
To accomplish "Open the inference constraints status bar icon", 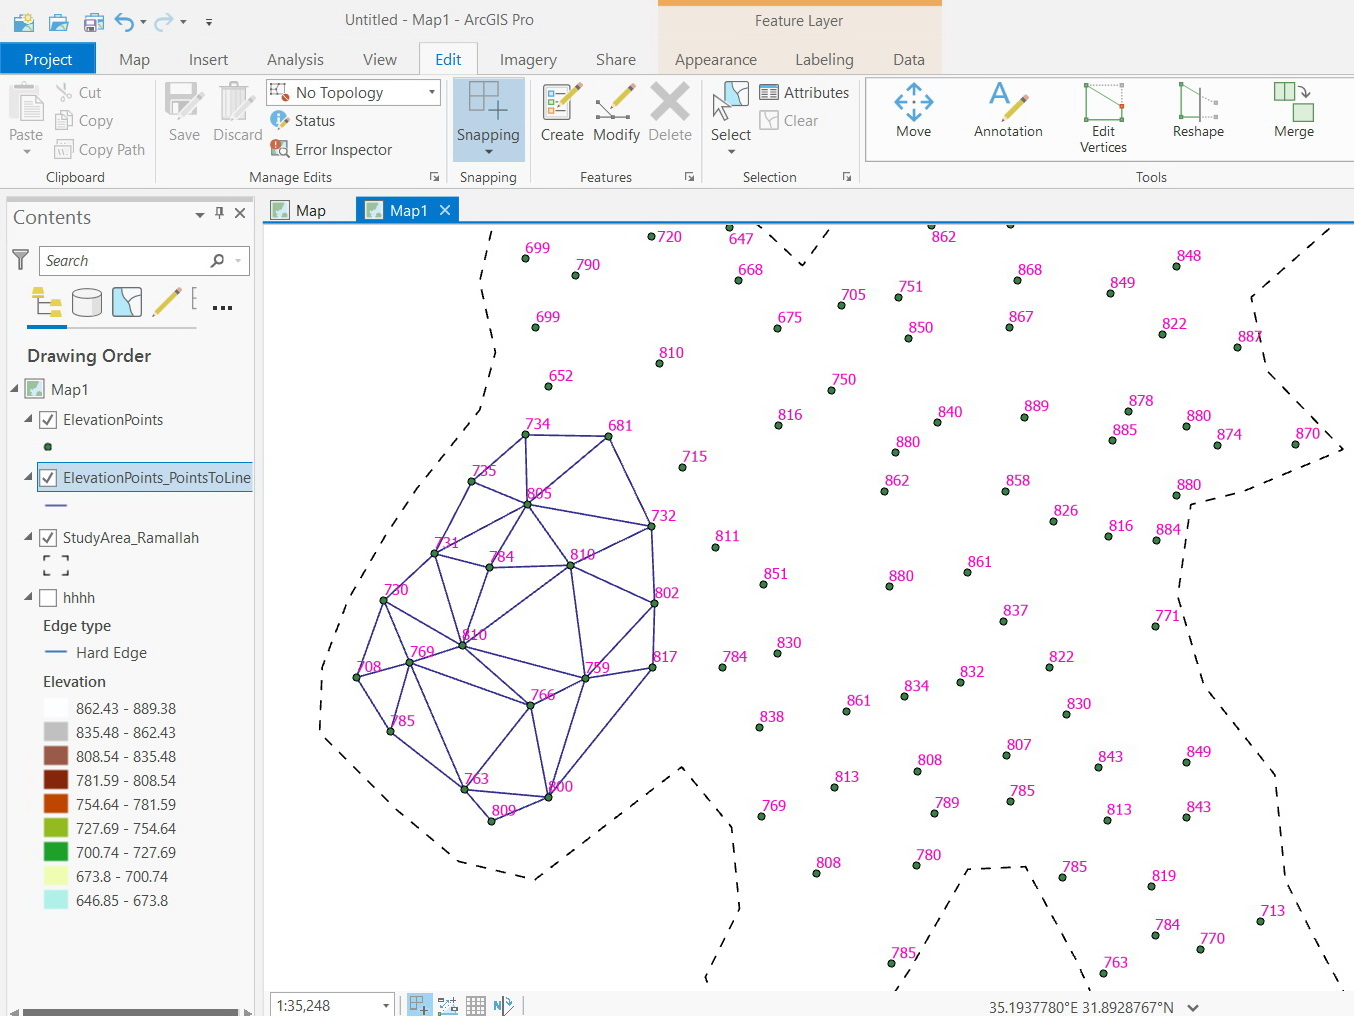I will click(x=447, y=1005).
